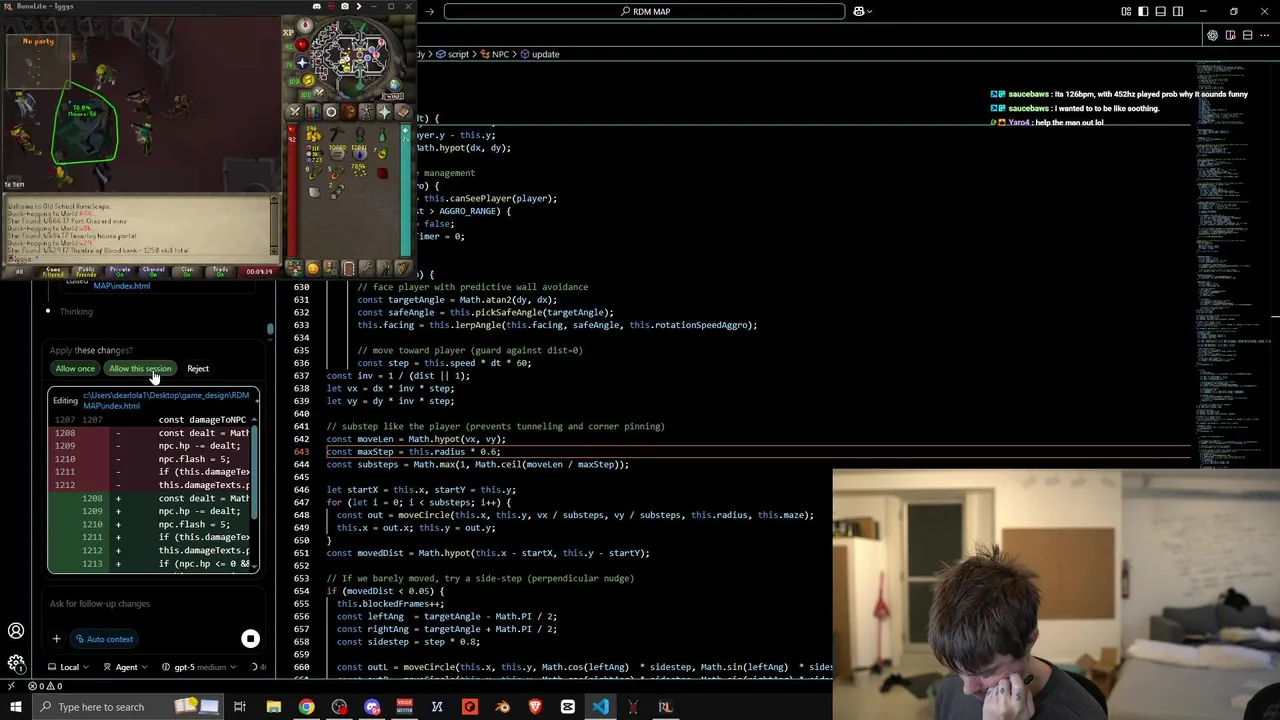Open the VS Code Accounts icon

point(16,631)
